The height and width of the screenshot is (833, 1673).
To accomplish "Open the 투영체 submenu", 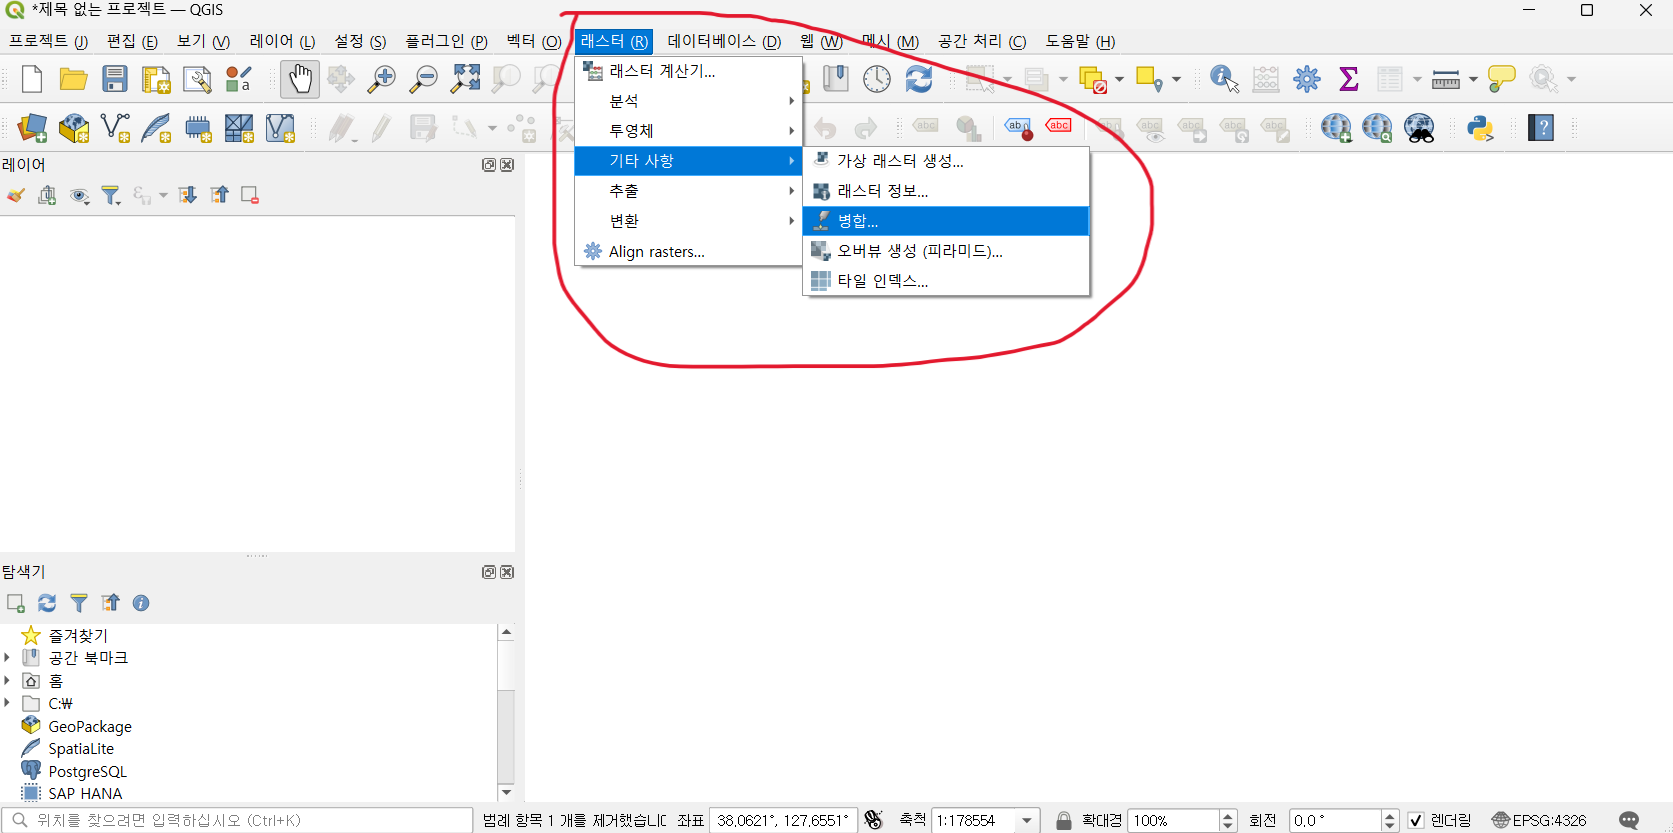I will click(688, 131).
